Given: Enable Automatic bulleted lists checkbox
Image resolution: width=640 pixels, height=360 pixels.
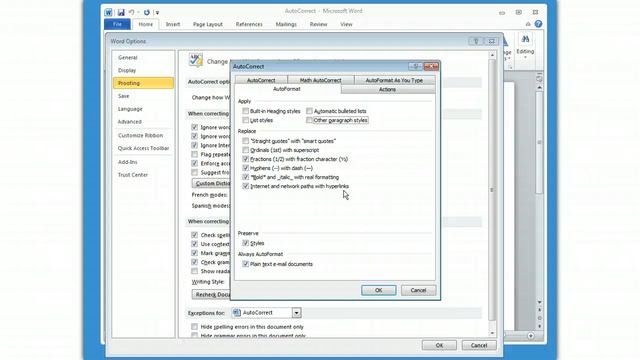Looking at the screenshot, I should pyautogui.click(x=309, y=111).
